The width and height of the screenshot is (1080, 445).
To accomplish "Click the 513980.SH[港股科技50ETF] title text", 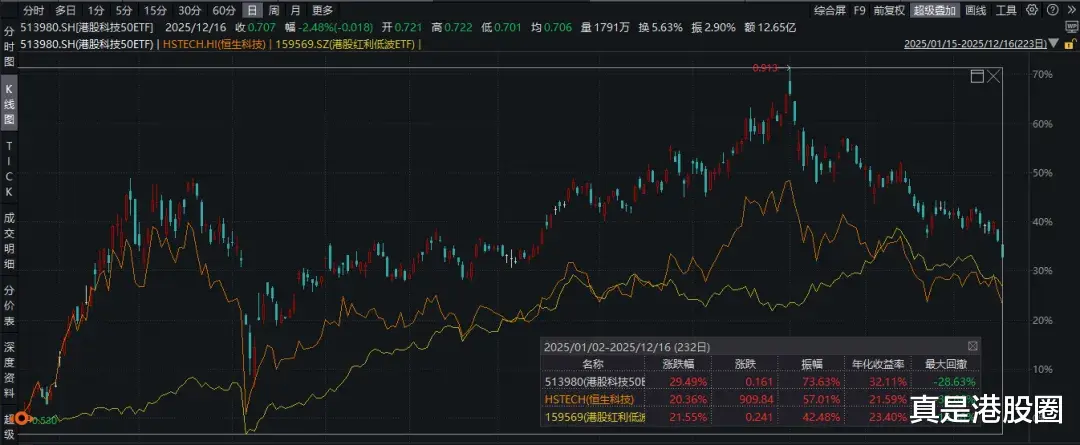I will [x=88, y=28].
